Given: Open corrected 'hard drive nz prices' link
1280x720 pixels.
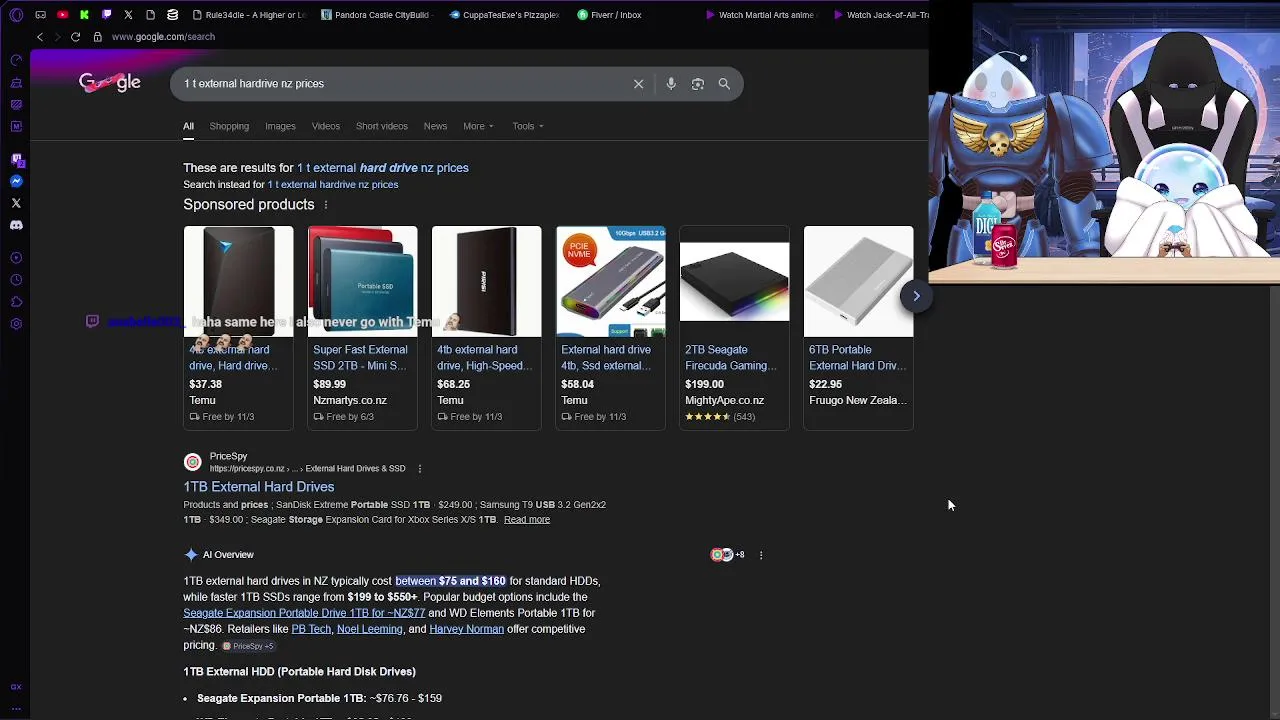Looking at the screenshot, I should click(x=383, y=168).
